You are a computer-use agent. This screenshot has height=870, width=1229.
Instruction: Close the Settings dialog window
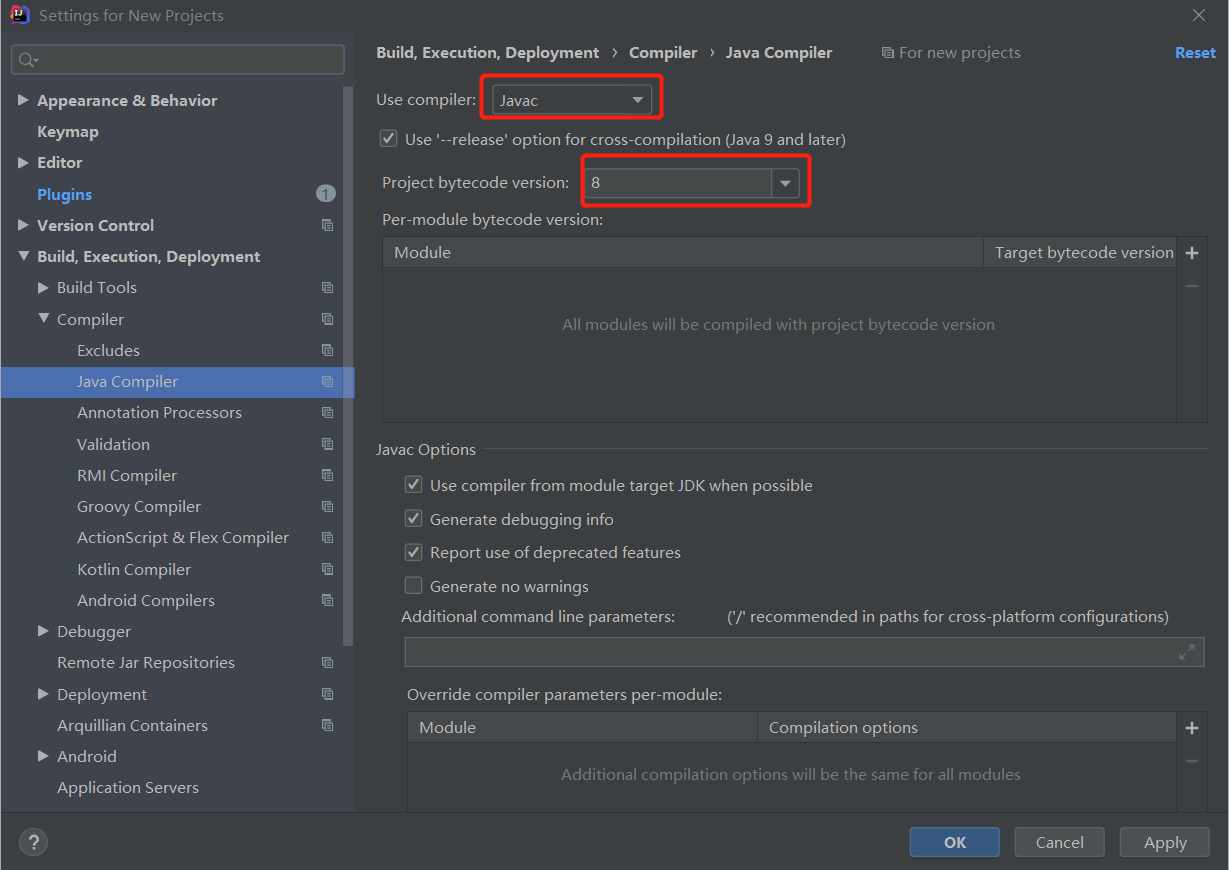point(1199,15)
